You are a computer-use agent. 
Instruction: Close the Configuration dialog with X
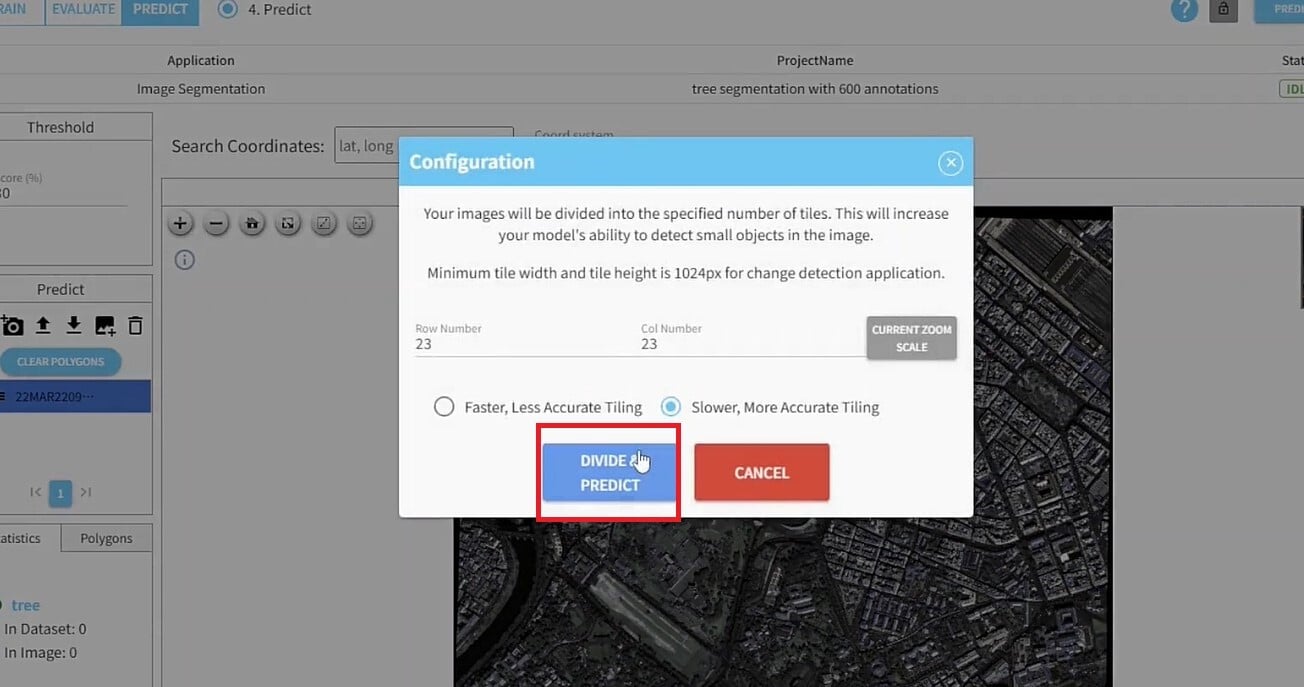pos(951,162)
